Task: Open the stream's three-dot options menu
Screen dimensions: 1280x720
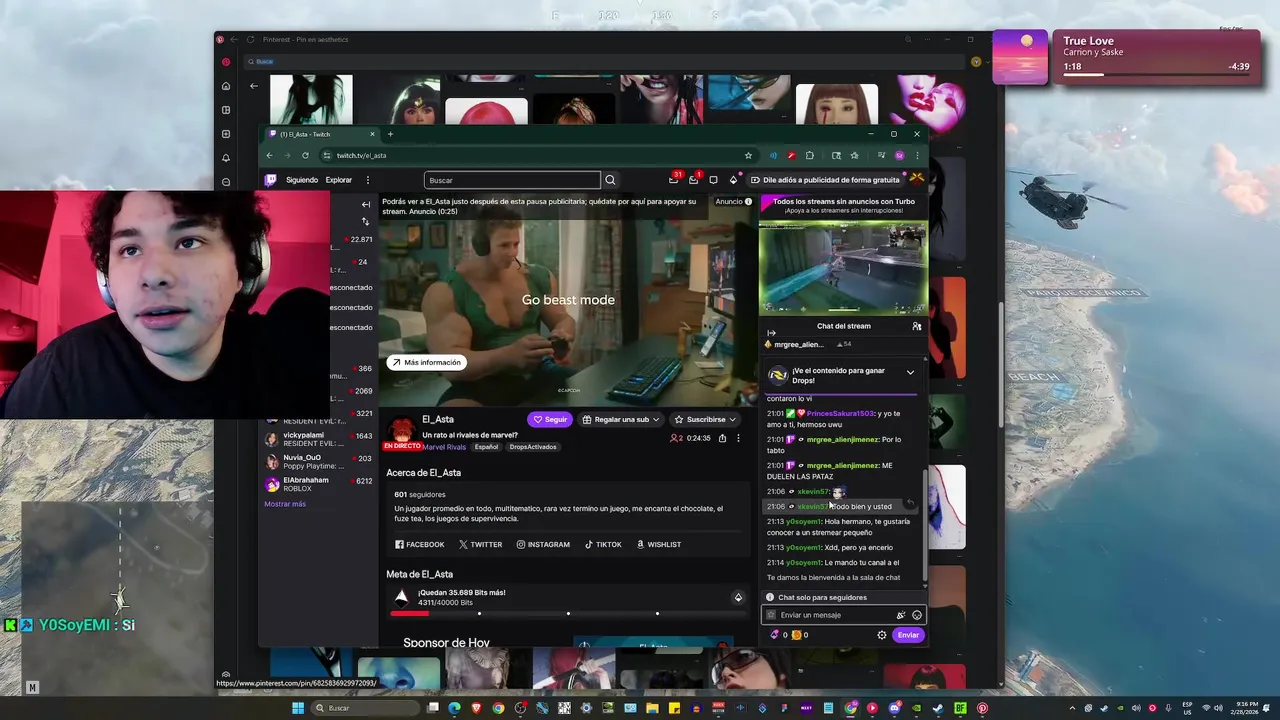Action: tap(738, 438)
